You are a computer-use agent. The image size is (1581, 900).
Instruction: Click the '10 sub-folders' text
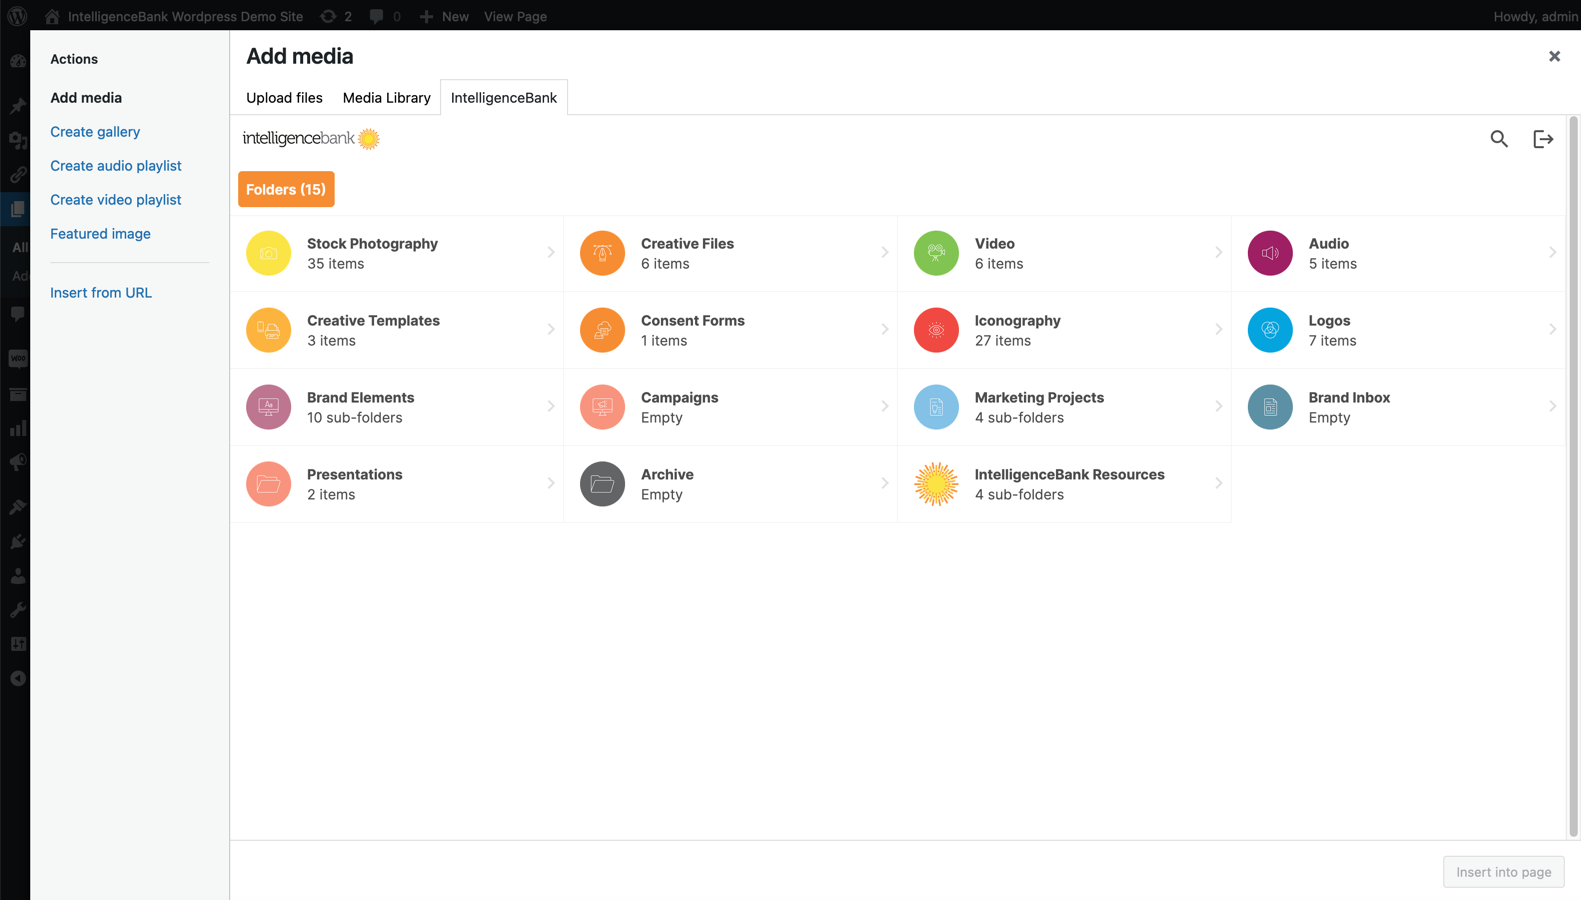click(x=355, y=418)
